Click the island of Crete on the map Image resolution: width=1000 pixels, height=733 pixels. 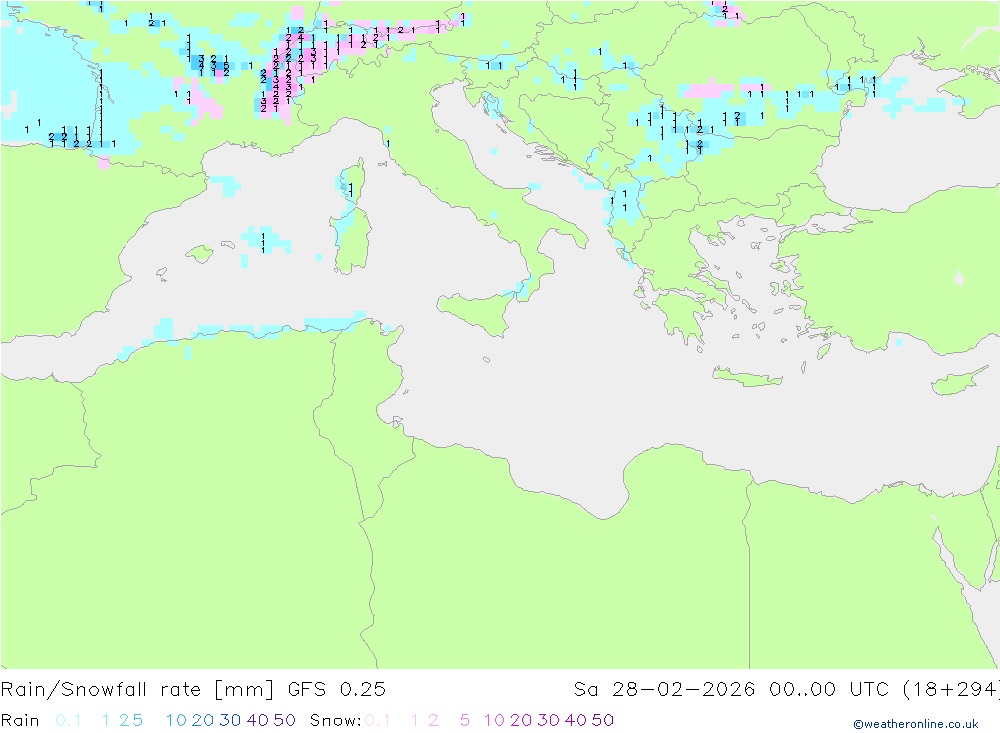[x=747, y=378]
